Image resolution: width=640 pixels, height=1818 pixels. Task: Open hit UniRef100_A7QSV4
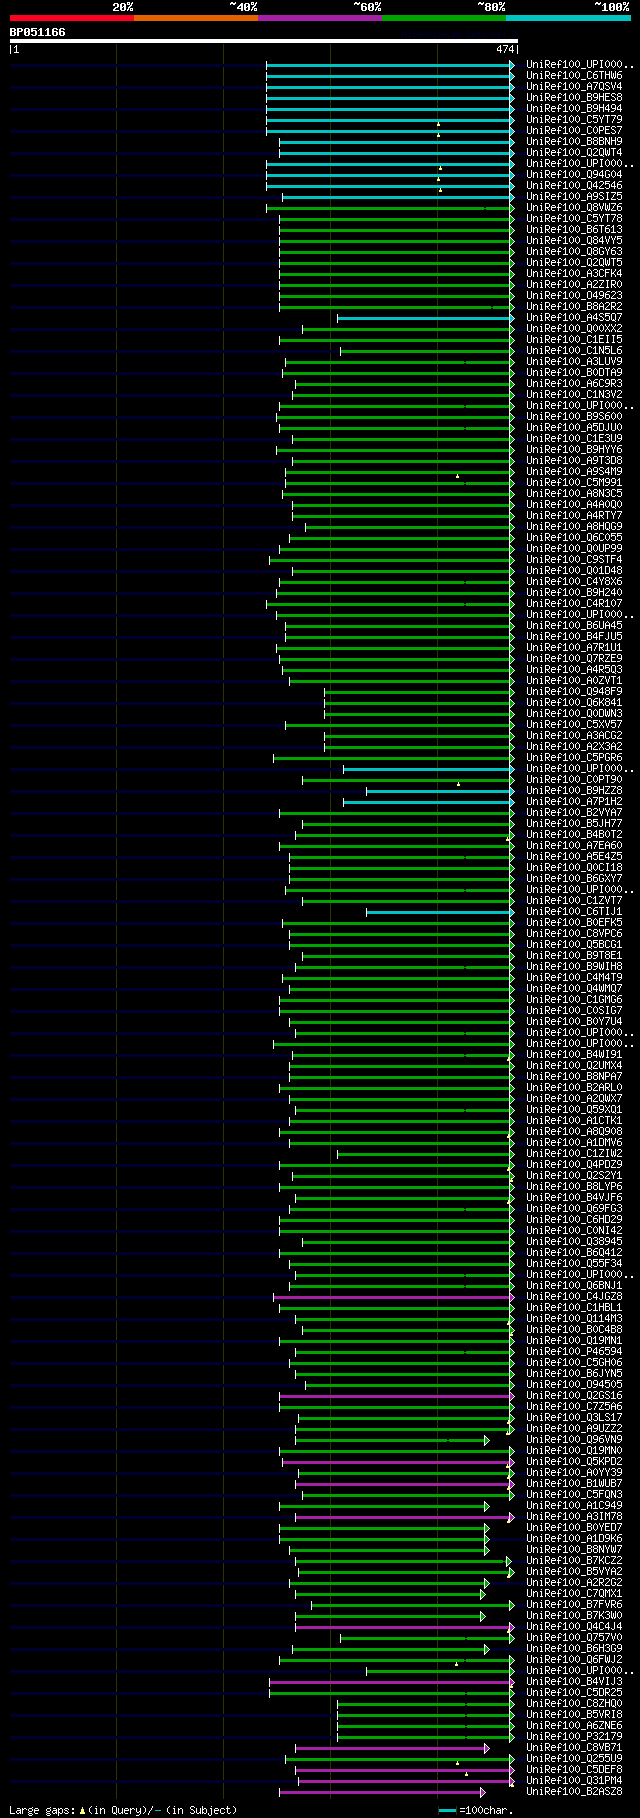click(x=574, y=86)
